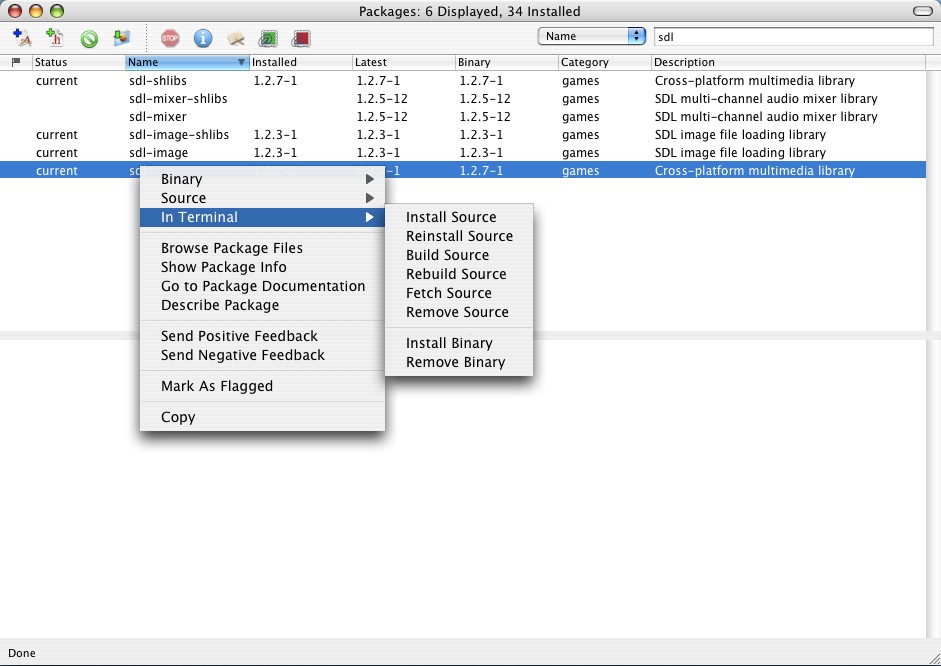Choose Show Package Info
The width and height of the screenshot is (941, 666).
tap(262, 267)
